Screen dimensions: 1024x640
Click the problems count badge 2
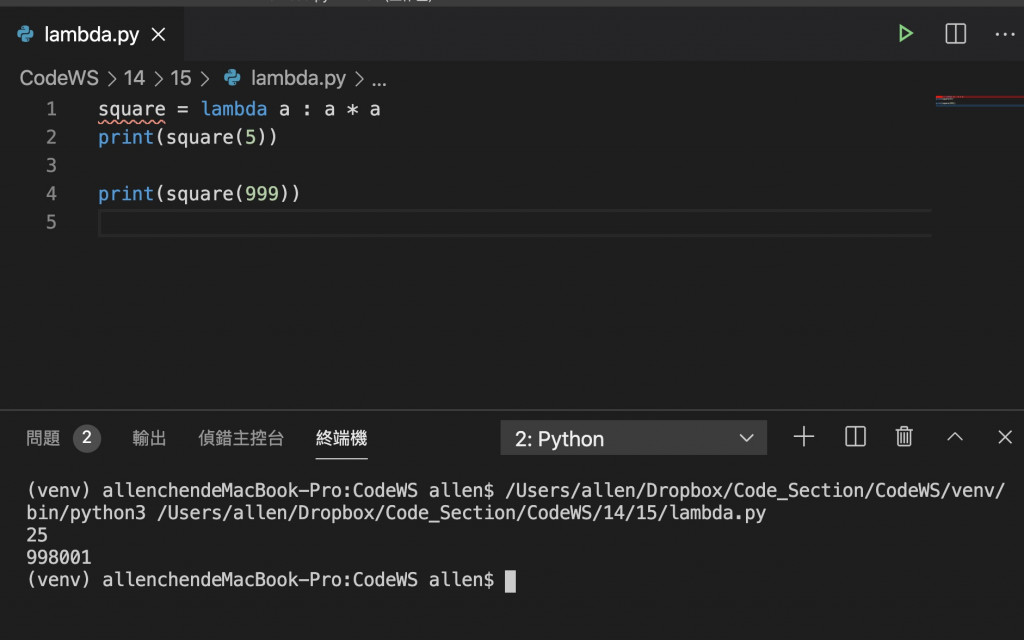point(87,438)
